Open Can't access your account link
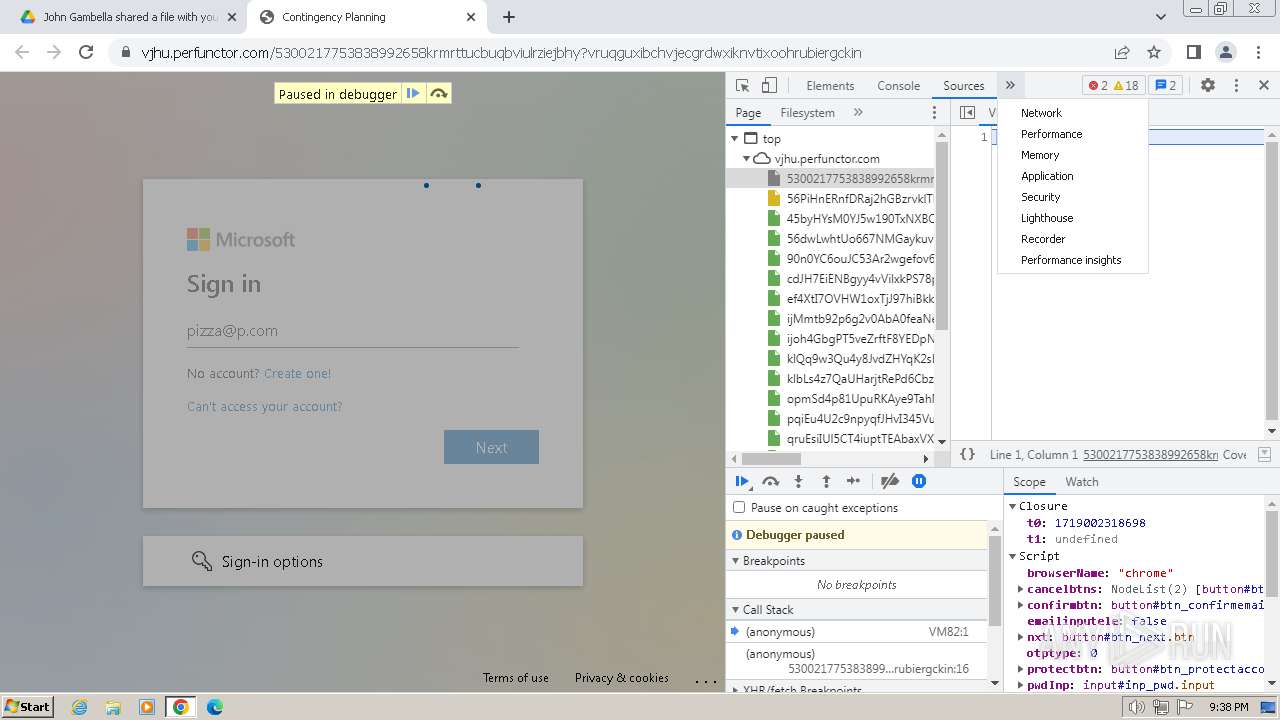 (x=264, y=407)
